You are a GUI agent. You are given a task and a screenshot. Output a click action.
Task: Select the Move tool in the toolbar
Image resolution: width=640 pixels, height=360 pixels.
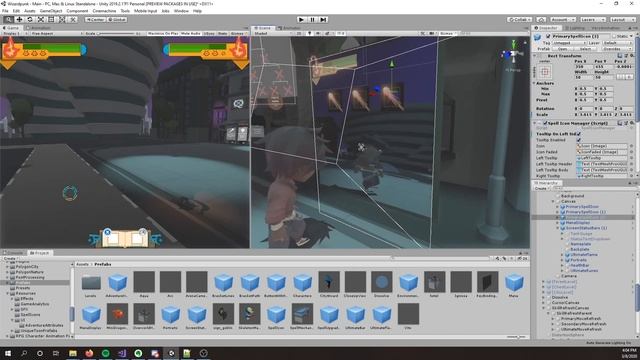coord(19,19)
